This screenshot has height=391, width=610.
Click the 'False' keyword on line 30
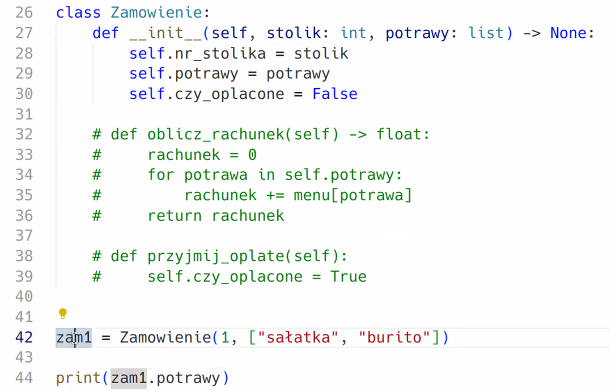tap(335, 94)
